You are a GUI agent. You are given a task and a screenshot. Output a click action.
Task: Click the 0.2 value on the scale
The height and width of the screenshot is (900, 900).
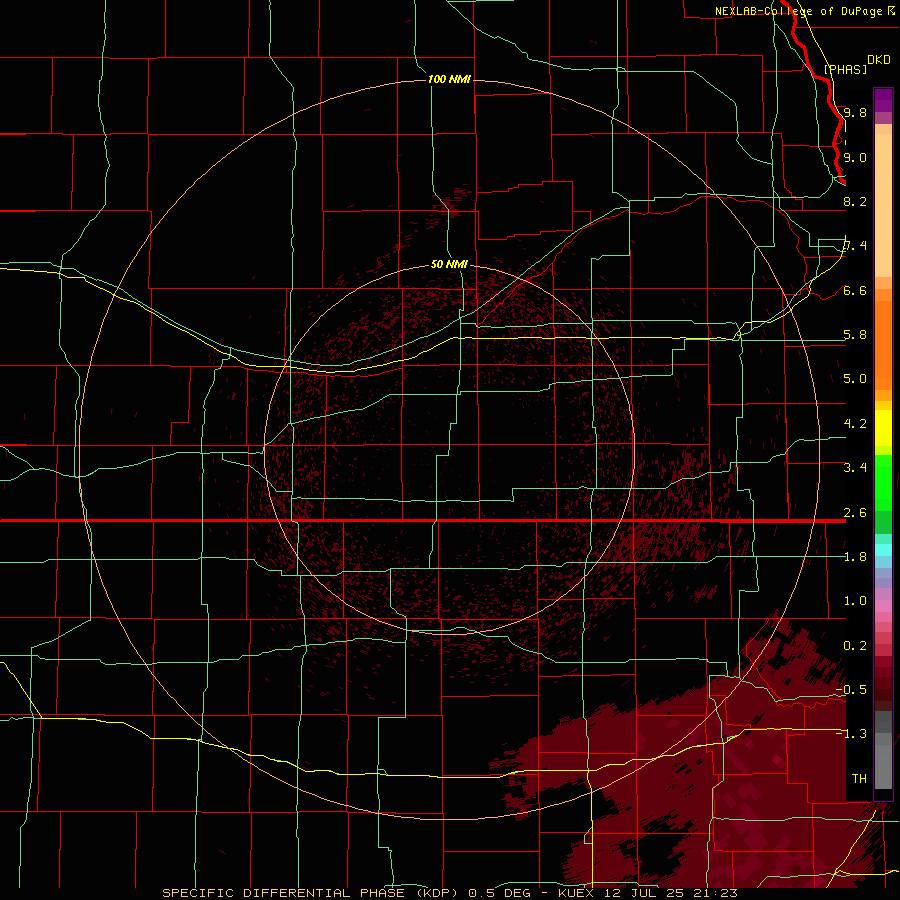click(x=855, y=646)
